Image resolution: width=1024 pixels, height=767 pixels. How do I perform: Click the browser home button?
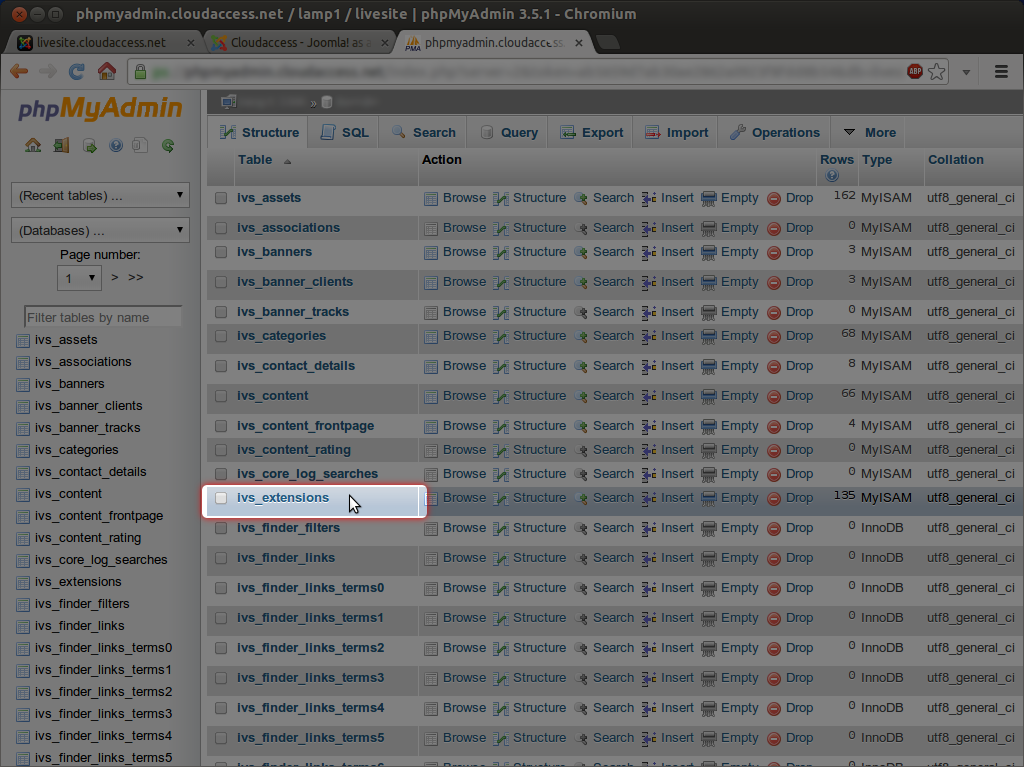click(x=106, y=71)
